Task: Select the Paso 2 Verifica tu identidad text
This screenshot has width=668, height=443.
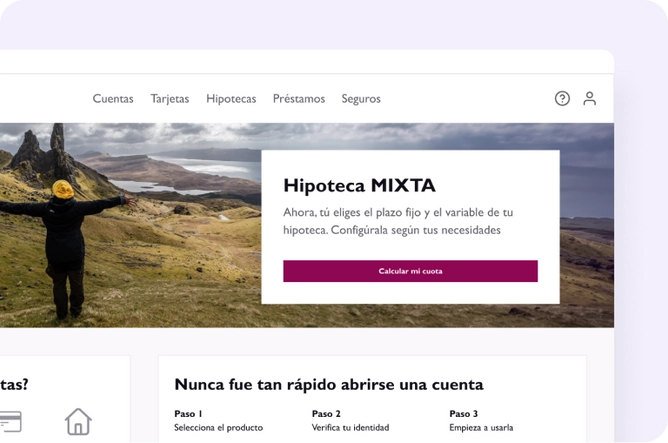Action: point(350,420)
